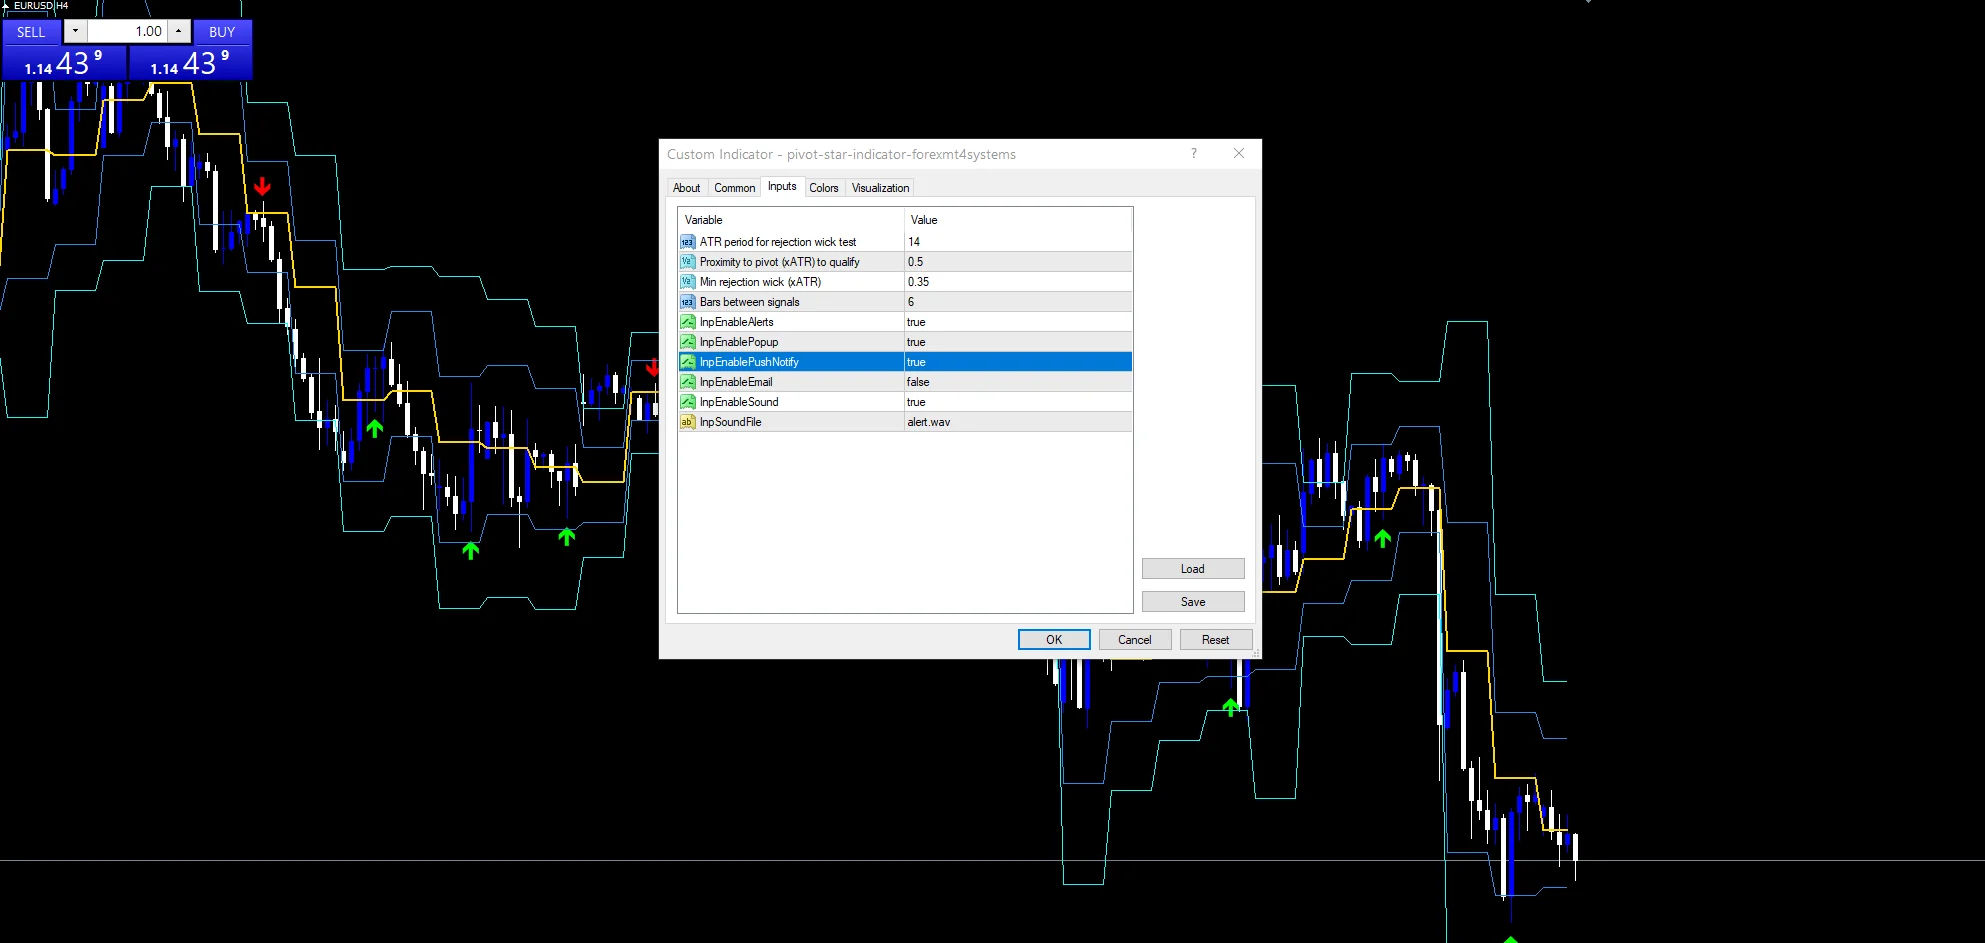Decrease lot volume with down arrow
Image resolution: width=1985 pixels, height=943 pixels.
[75, 31]
